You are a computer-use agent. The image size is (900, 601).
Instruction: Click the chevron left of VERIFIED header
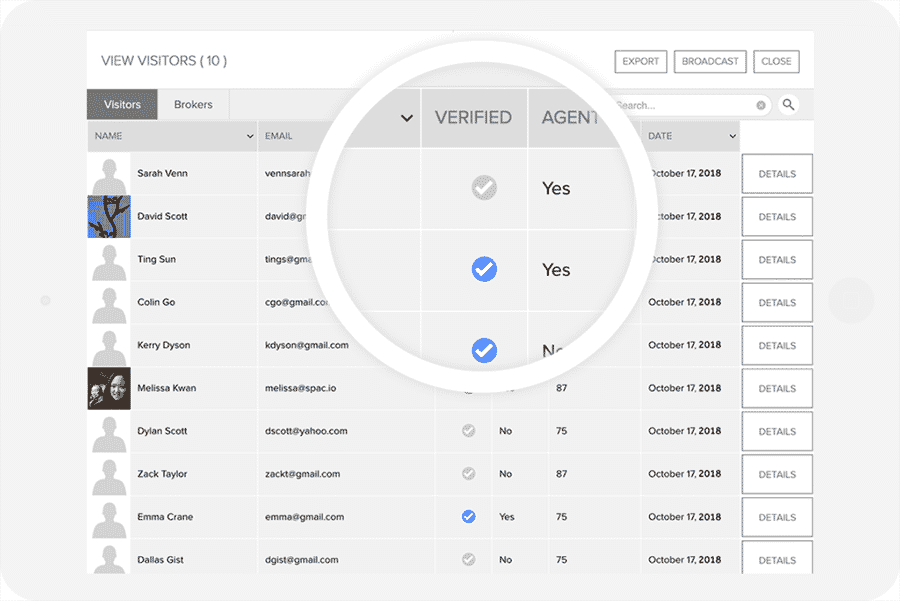pyautogui.click(x=407, y=118)
